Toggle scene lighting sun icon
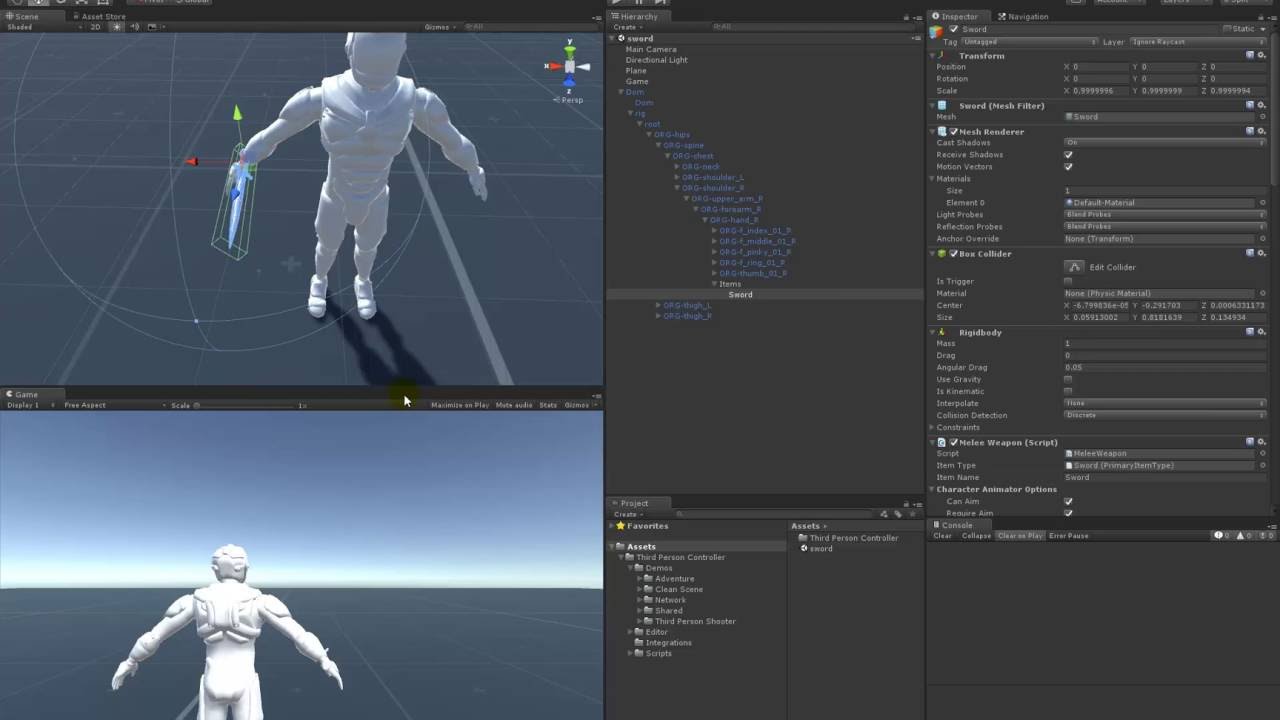Screen dimensions: 1280x720 (x=116, y=27)
